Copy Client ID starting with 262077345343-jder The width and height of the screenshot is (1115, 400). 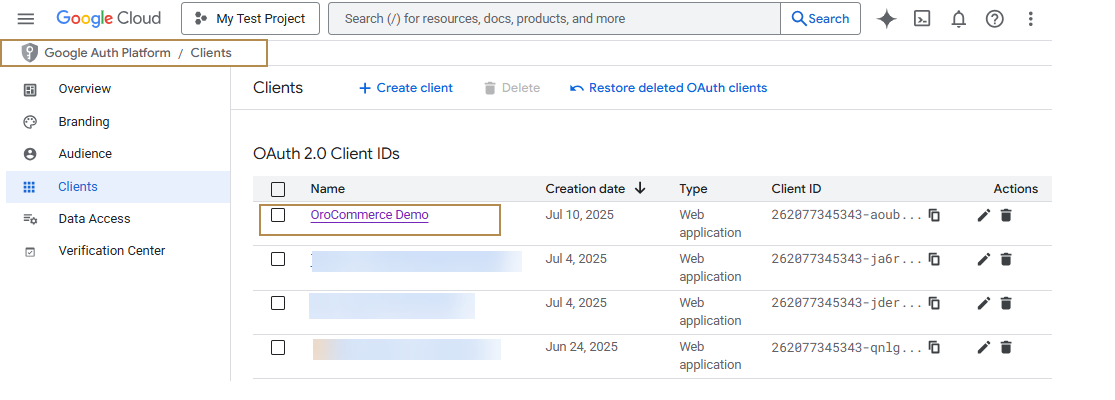click(x=934, y=303)
